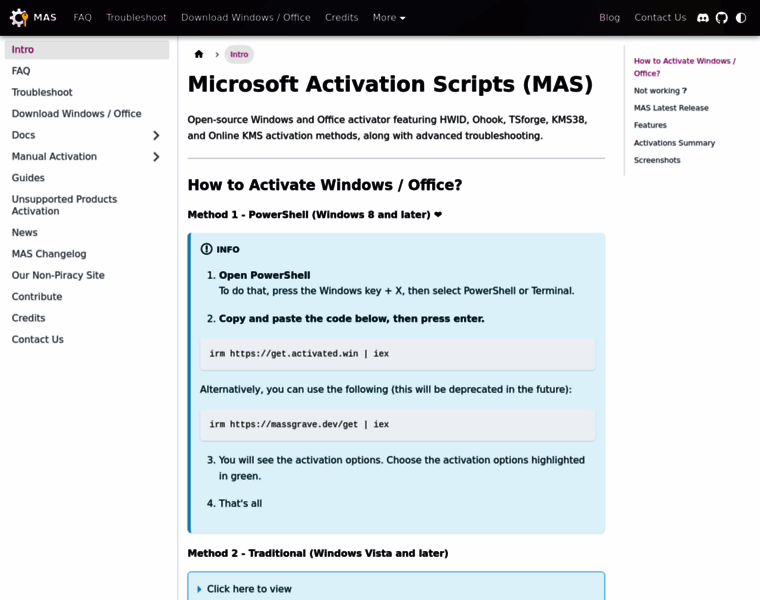
Task: Jump to 'Not working ?' in contents
Action: (660, 91)
